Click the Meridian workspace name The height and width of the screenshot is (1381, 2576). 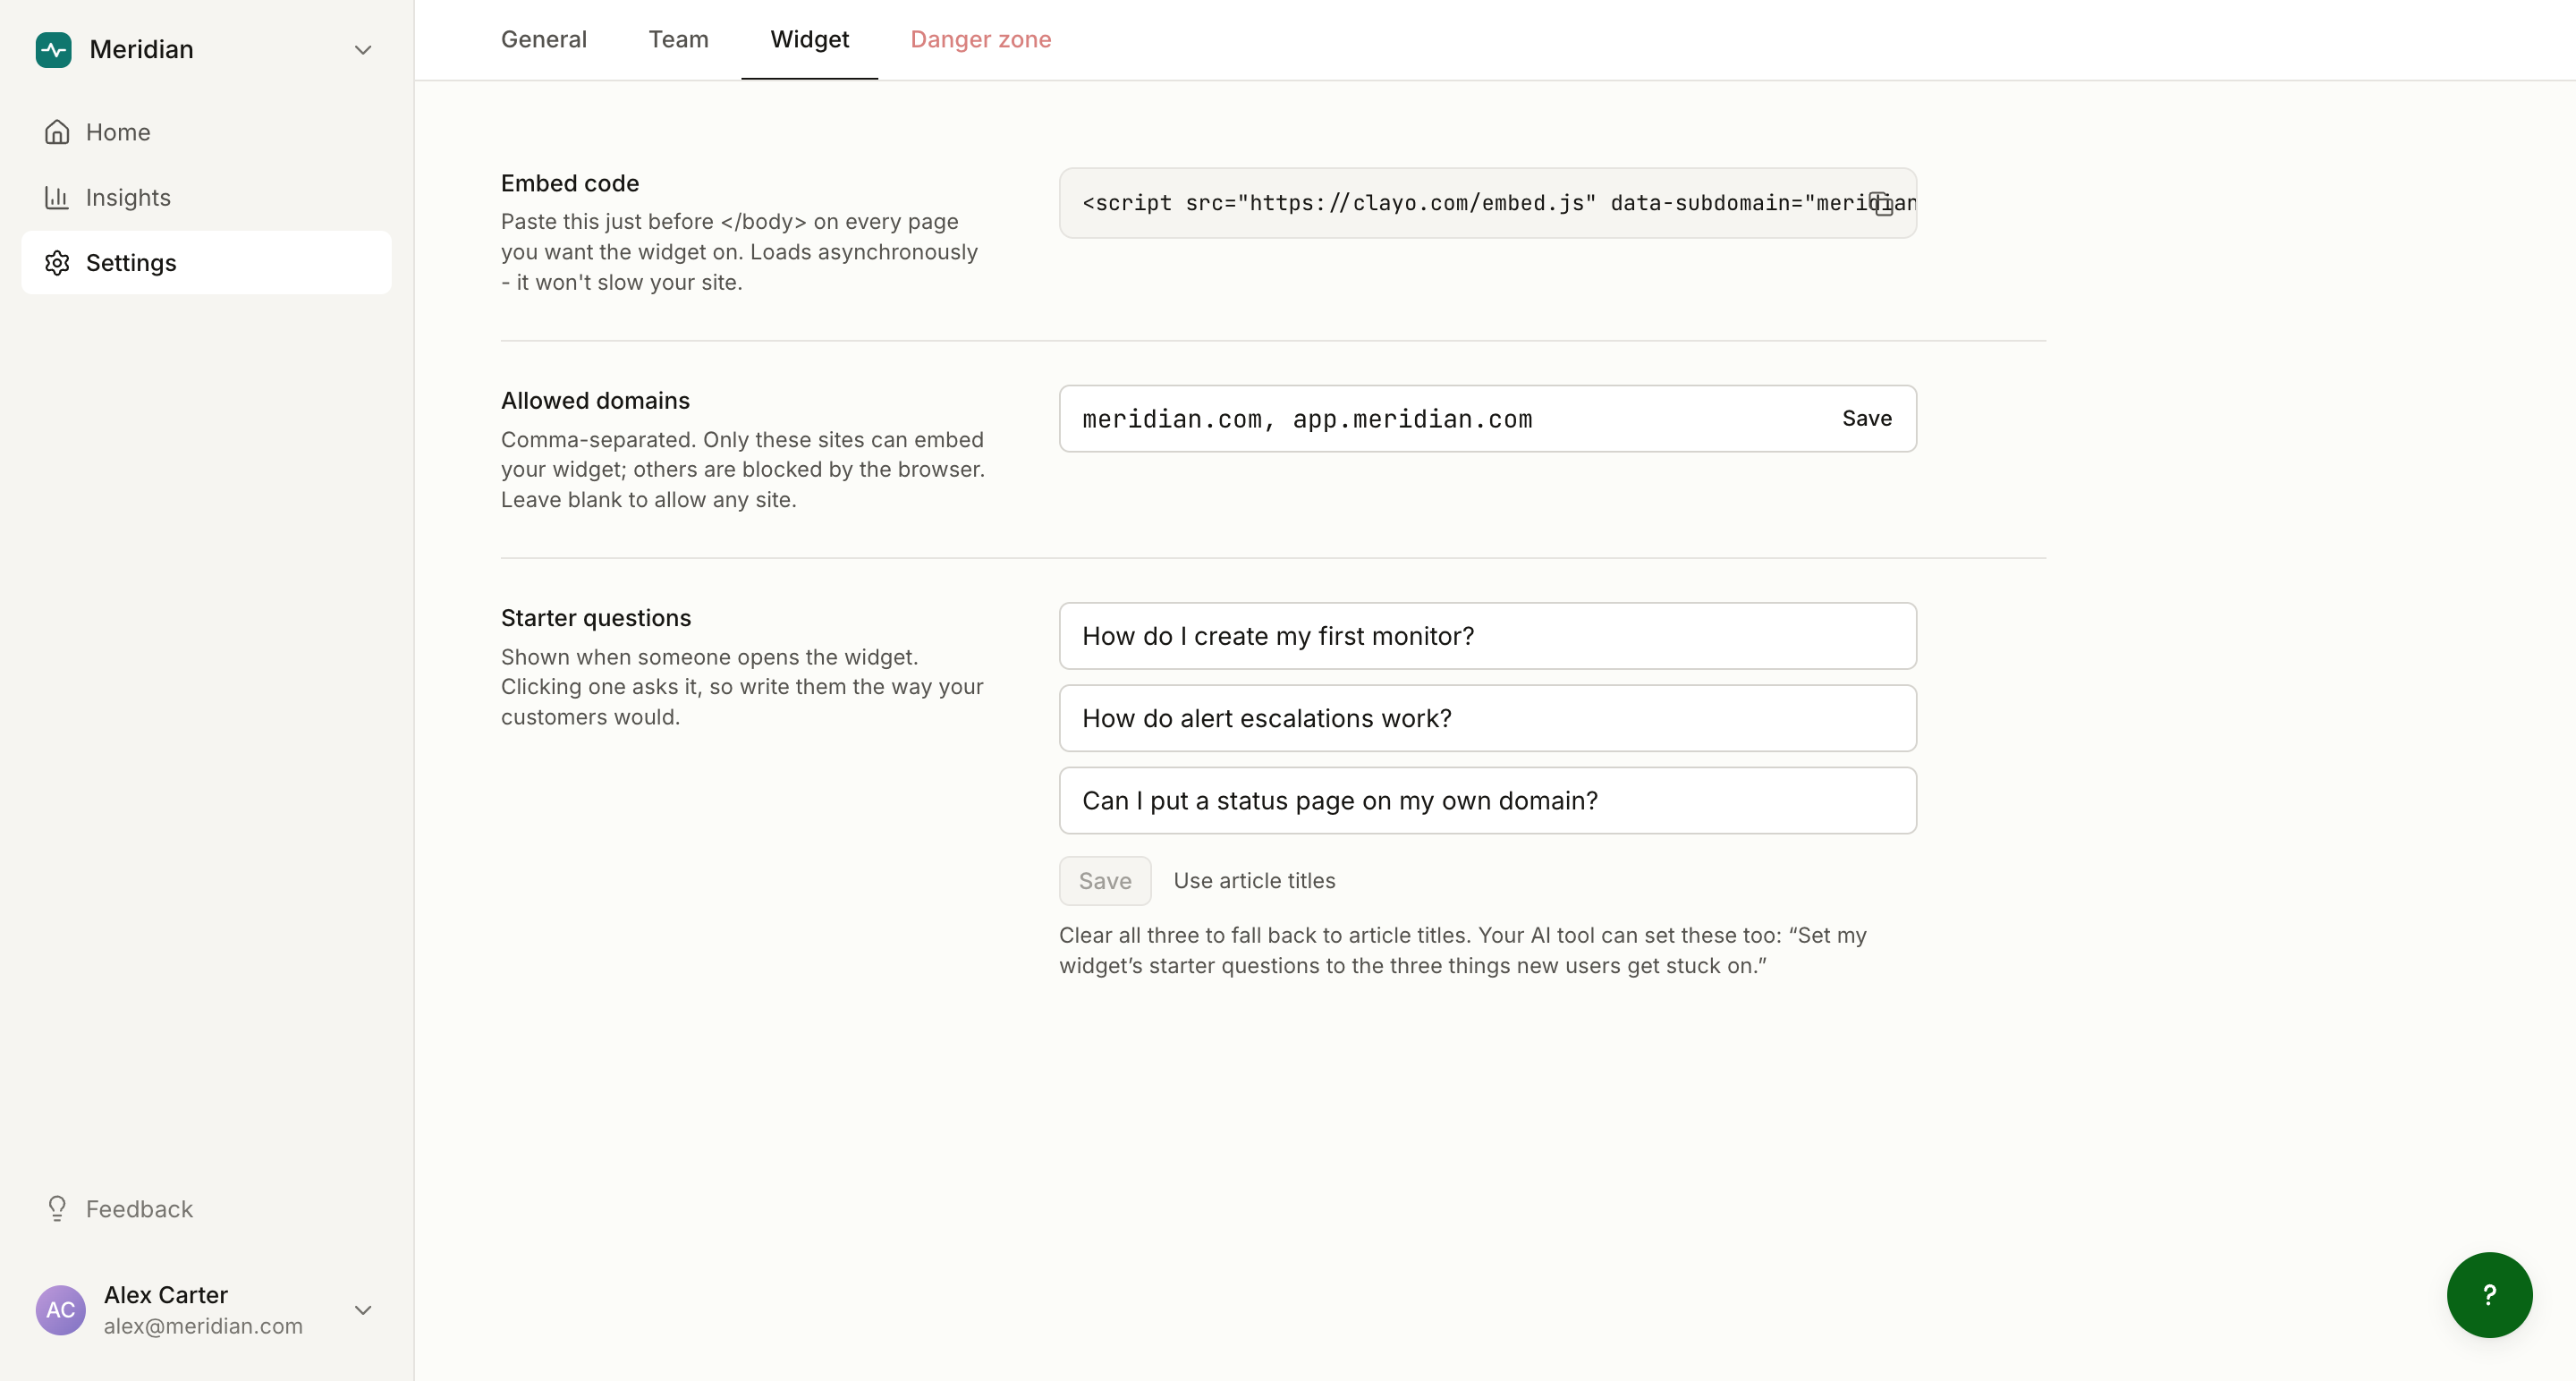pos(141,49)
